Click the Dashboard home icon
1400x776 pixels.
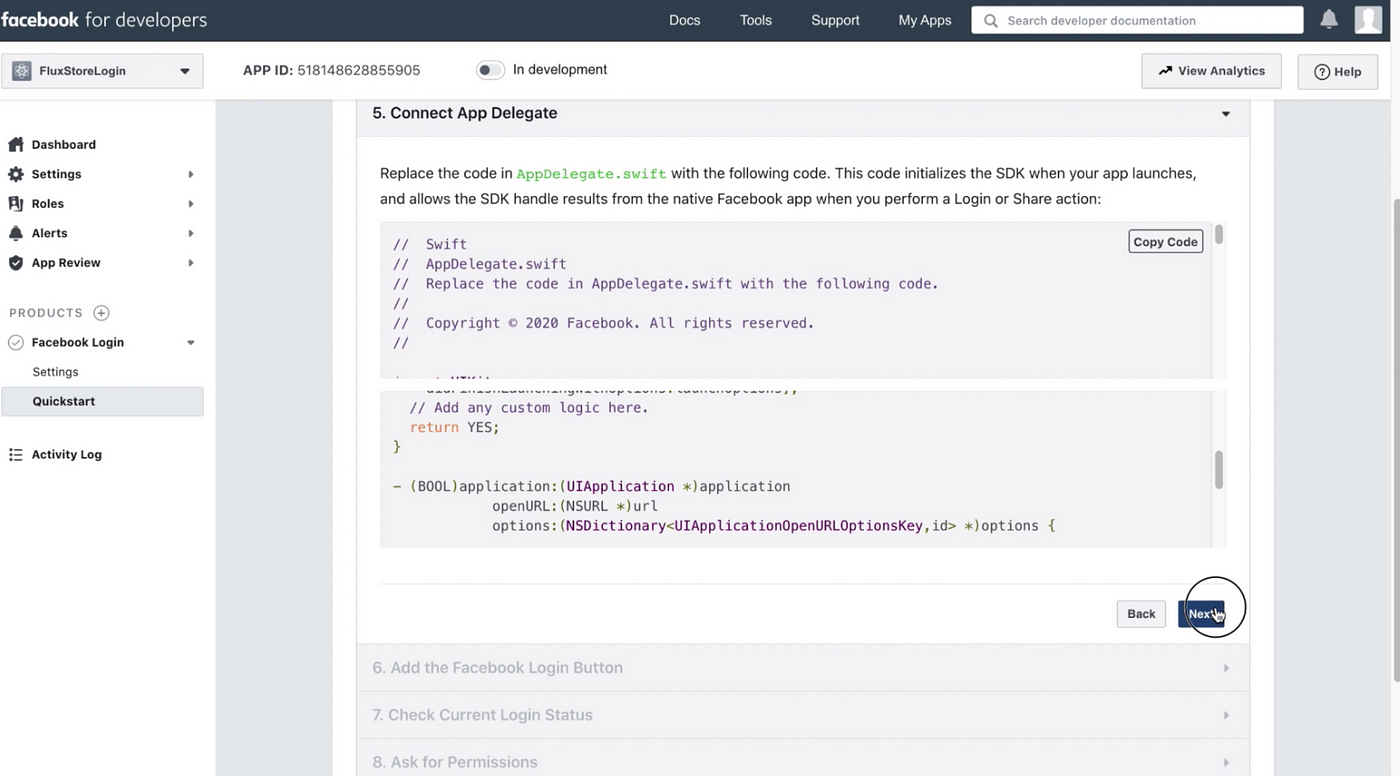16,144
